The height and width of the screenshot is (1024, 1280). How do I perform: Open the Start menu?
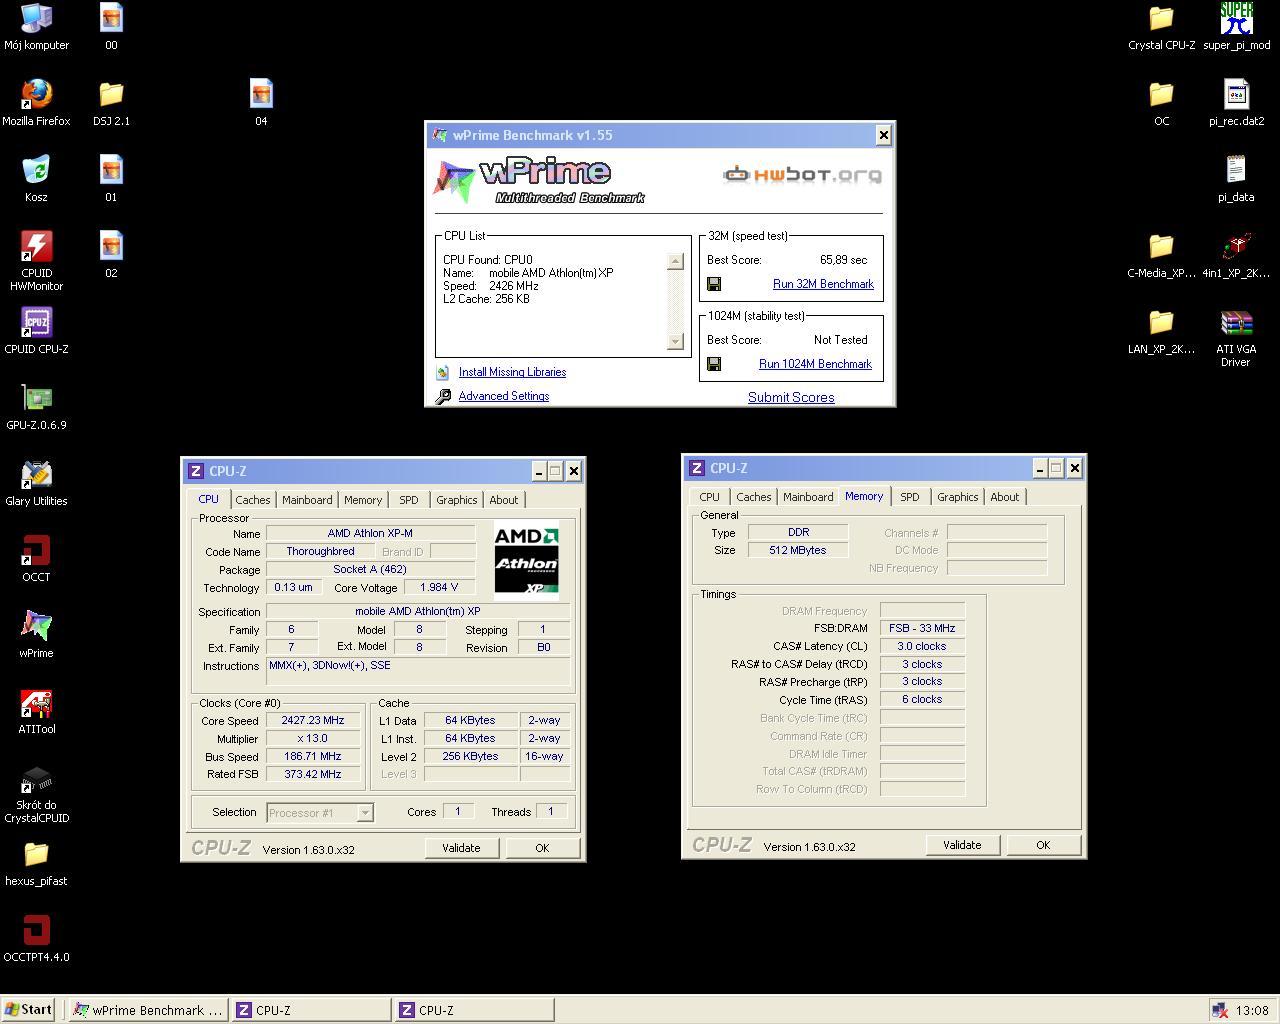(x=29, y=1010)
